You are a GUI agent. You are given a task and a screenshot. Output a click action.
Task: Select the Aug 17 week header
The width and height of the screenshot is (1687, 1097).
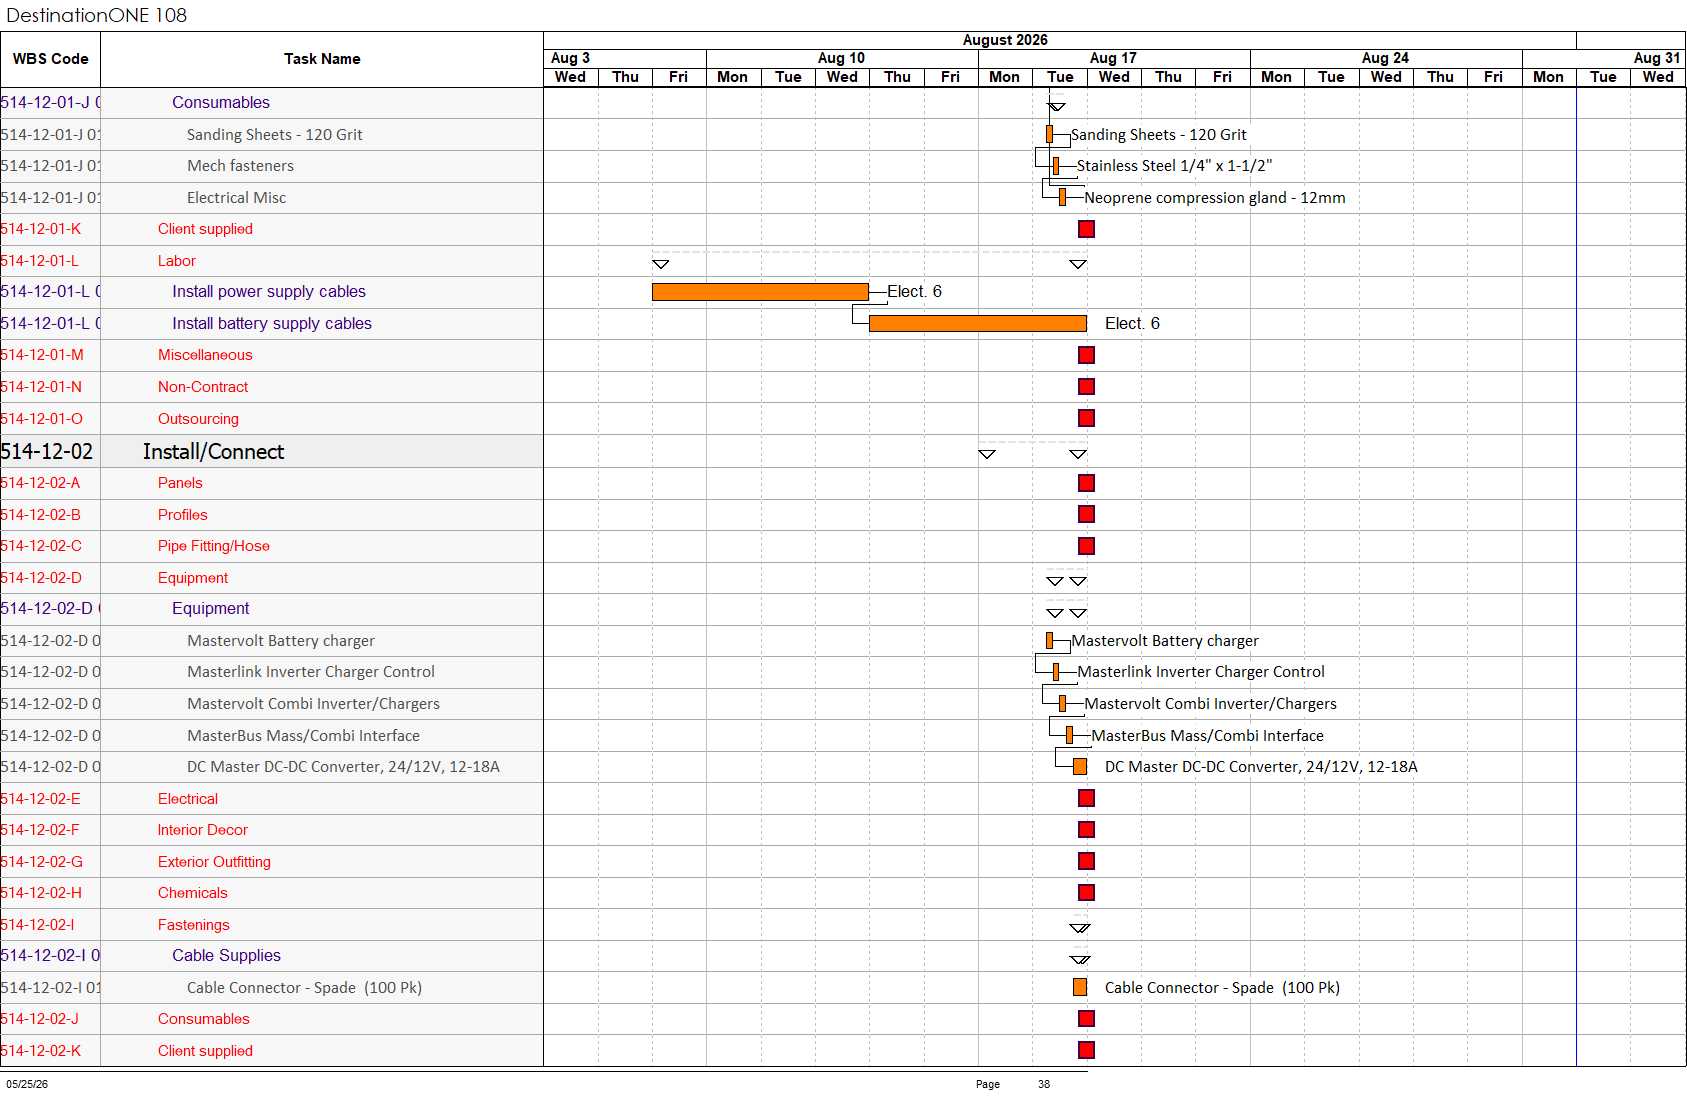[x=1114, y=58]
